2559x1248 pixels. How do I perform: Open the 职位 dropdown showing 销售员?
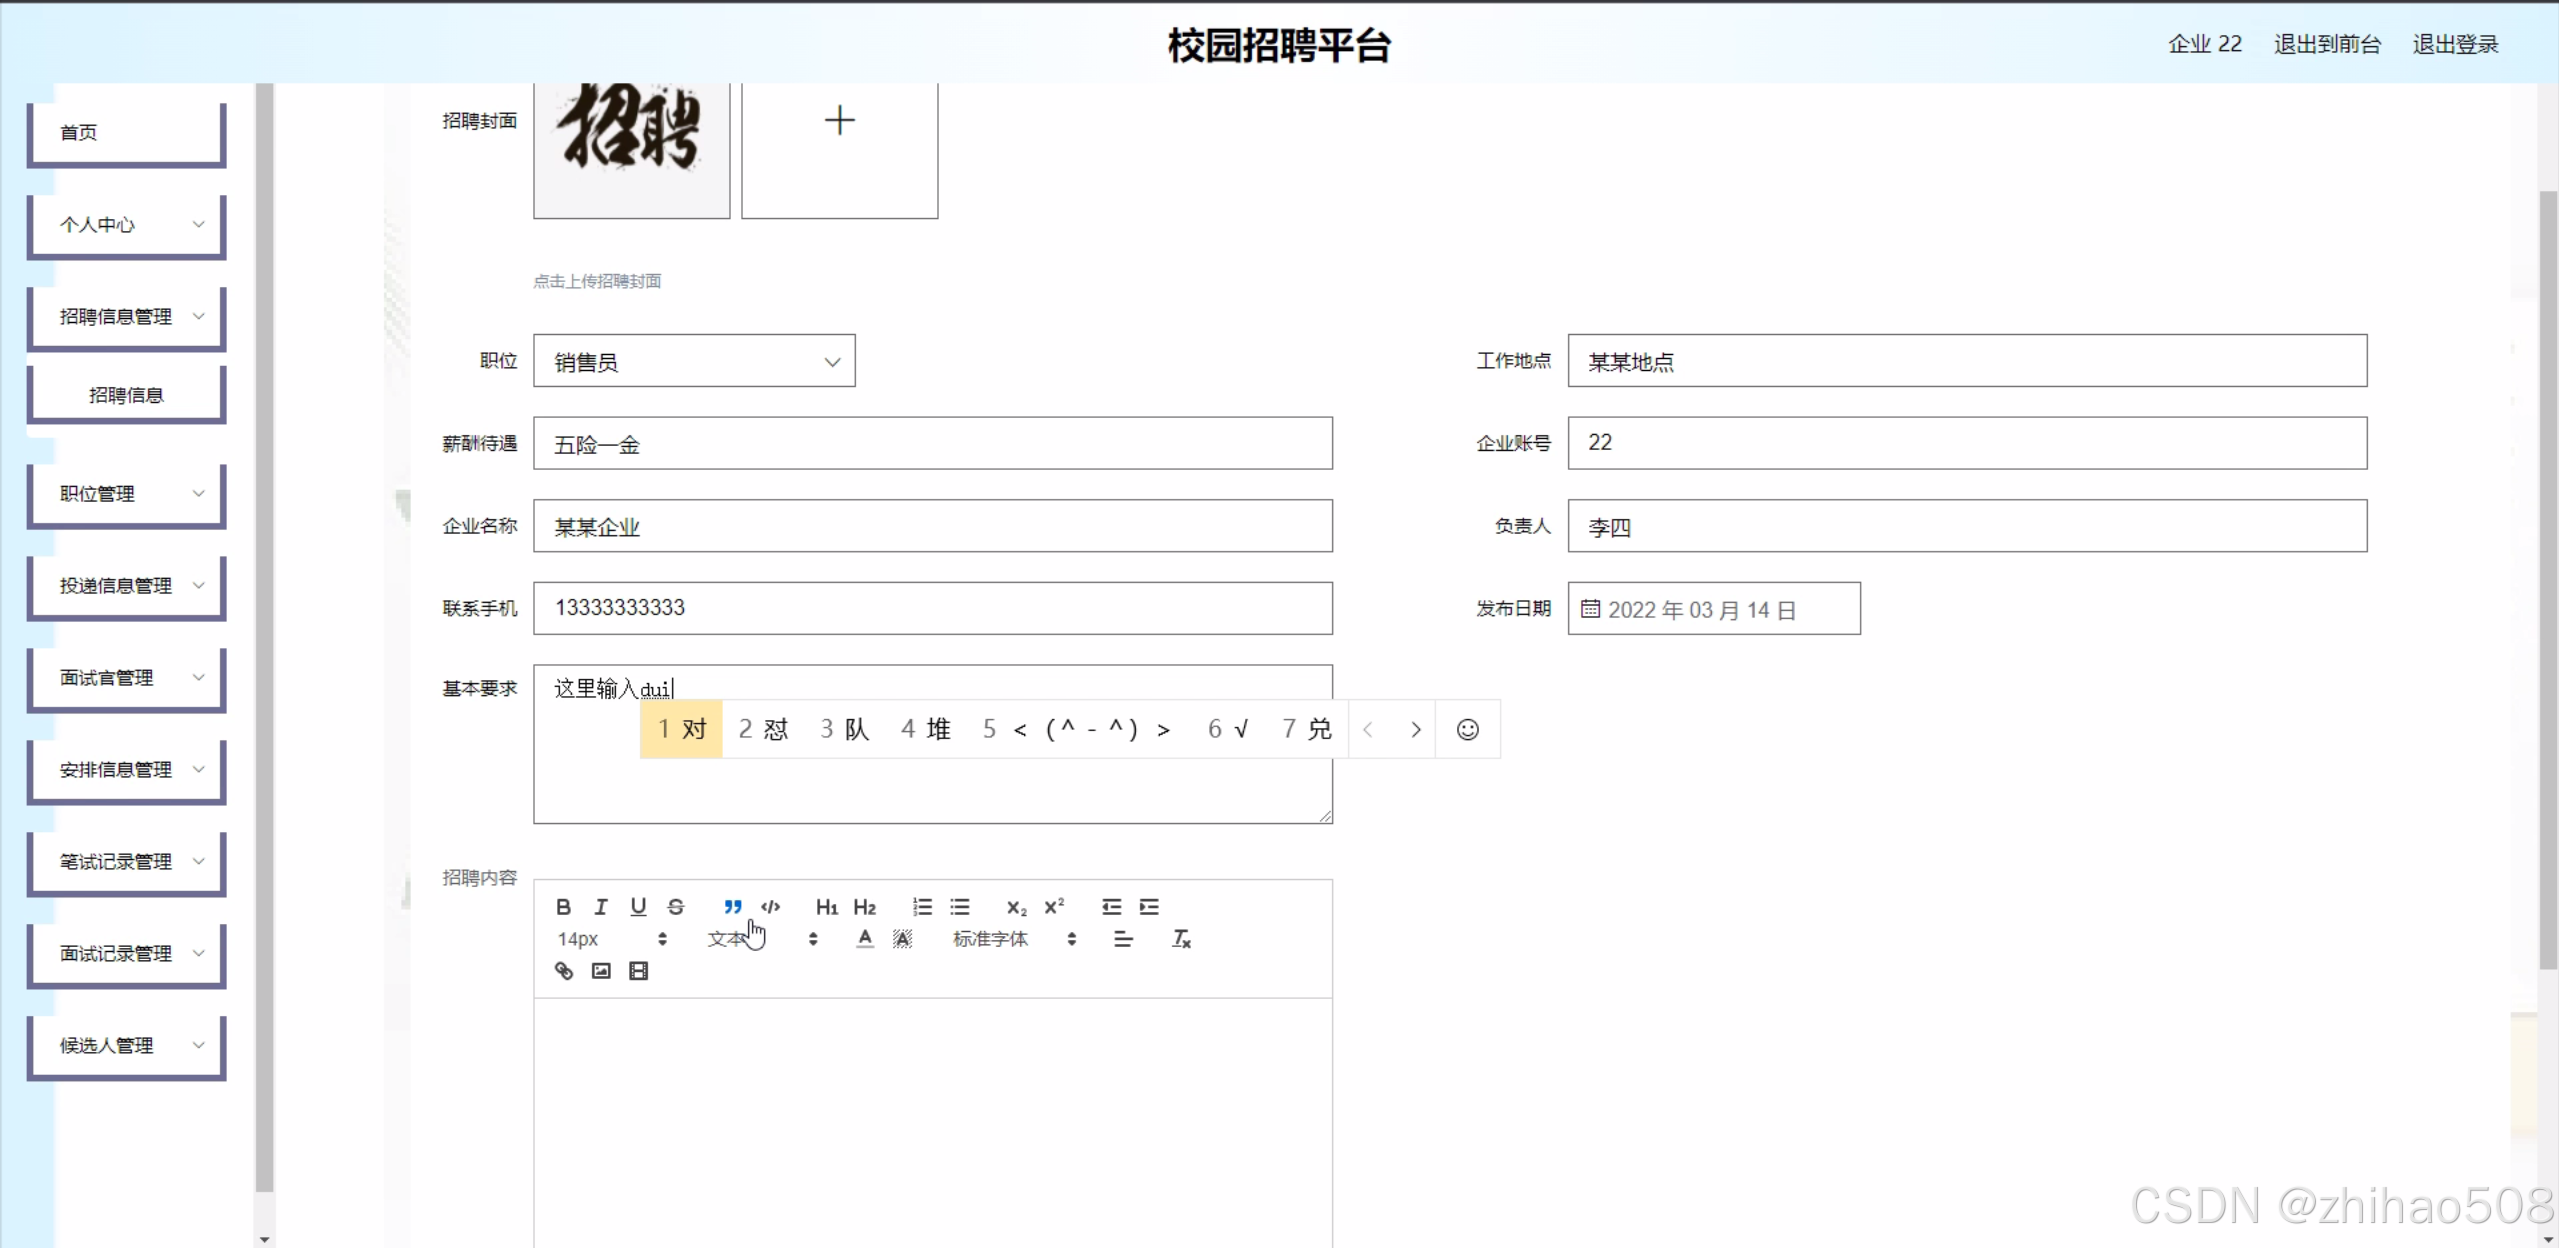[x=694, y=361]
